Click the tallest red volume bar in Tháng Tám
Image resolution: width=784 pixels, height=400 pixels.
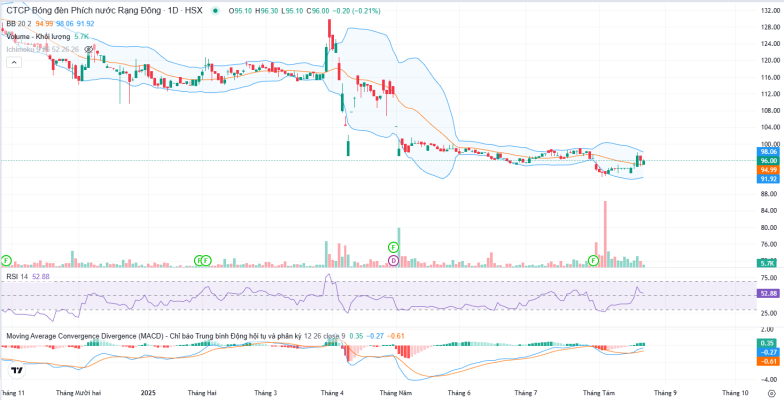point(605,234)
